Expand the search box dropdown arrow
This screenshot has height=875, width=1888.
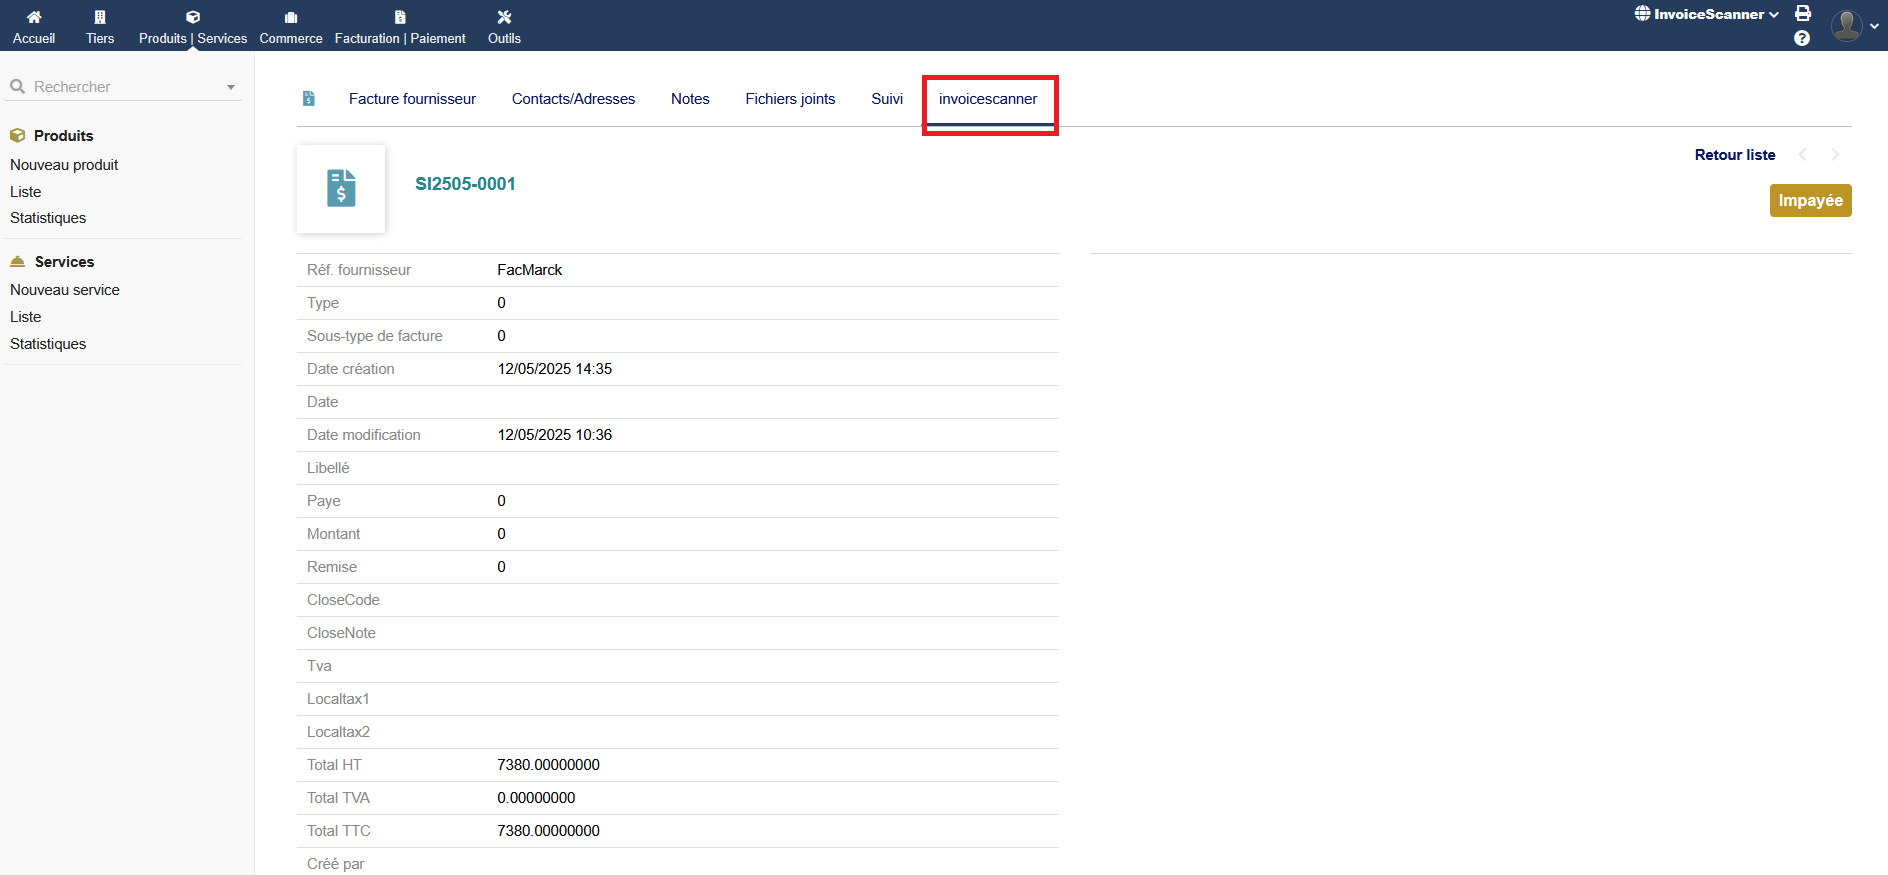click(231, 87)
